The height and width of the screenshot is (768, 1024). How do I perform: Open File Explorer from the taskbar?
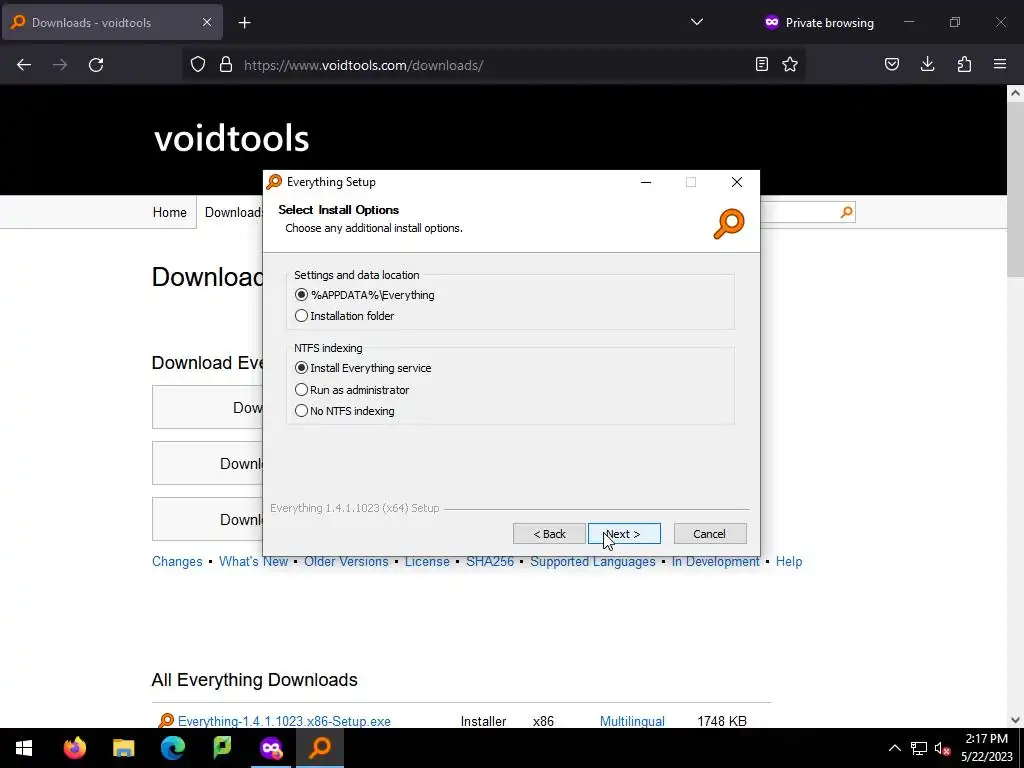tap(123, 748)
